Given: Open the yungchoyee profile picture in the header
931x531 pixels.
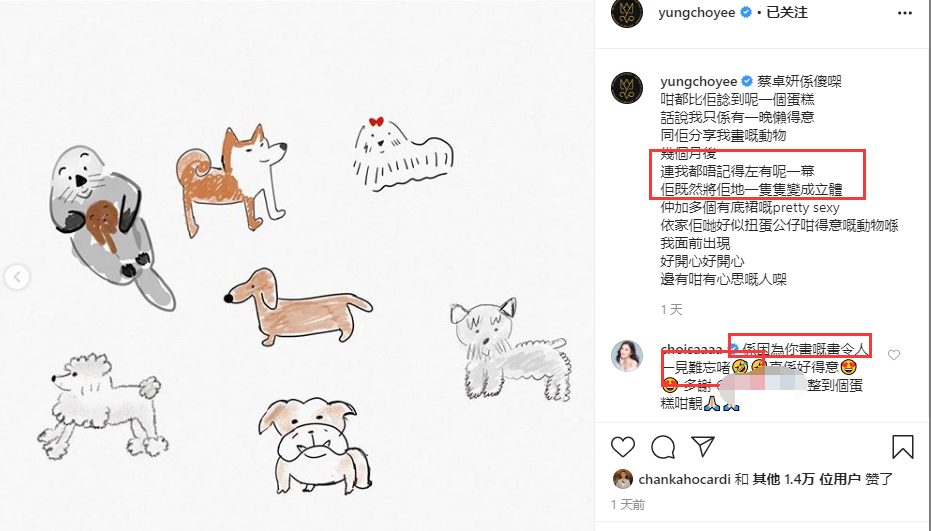Looking at the screenshot, I should (627, 12).
